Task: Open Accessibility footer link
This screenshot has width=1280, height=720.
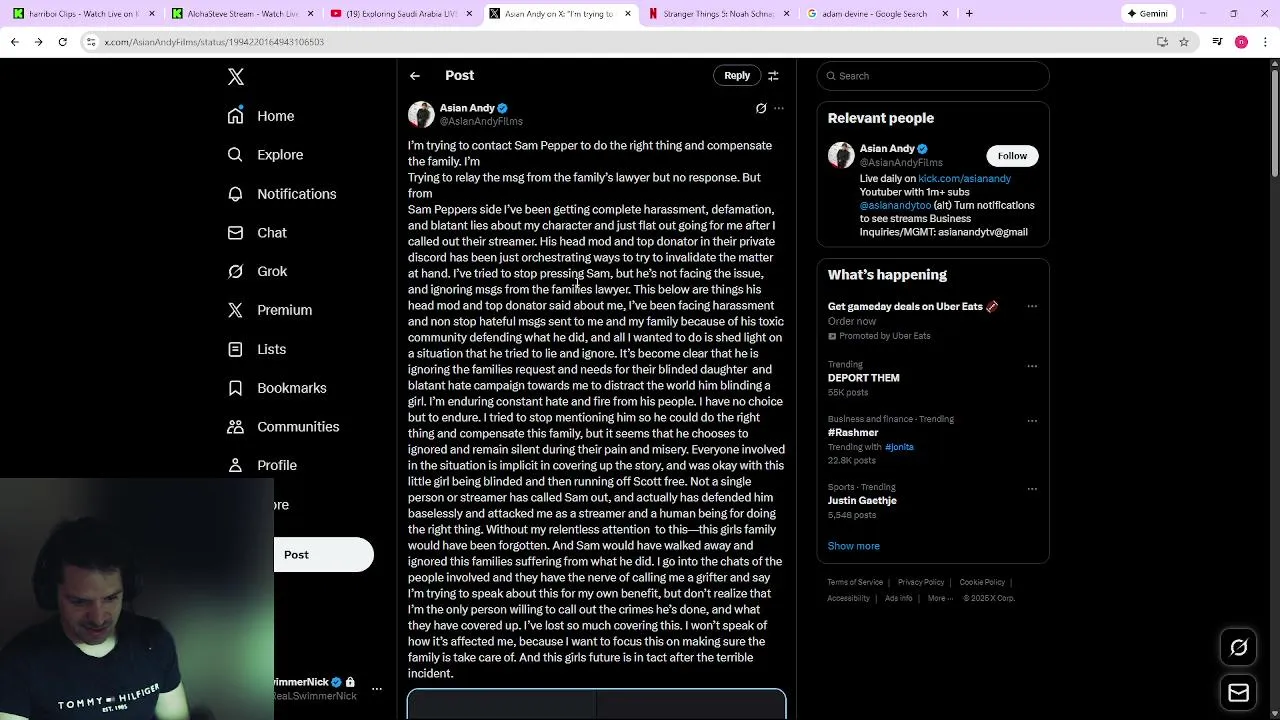Action: (x=849, y=598)
